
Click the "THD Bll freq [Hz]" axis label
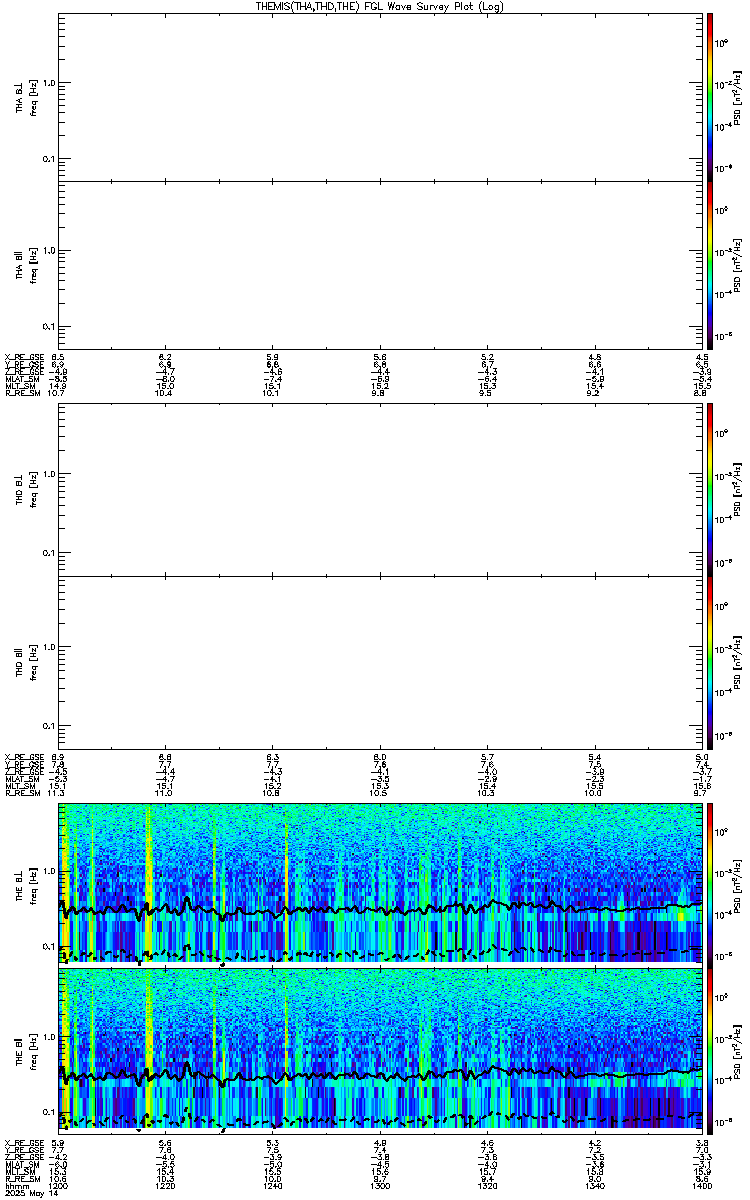27,662
